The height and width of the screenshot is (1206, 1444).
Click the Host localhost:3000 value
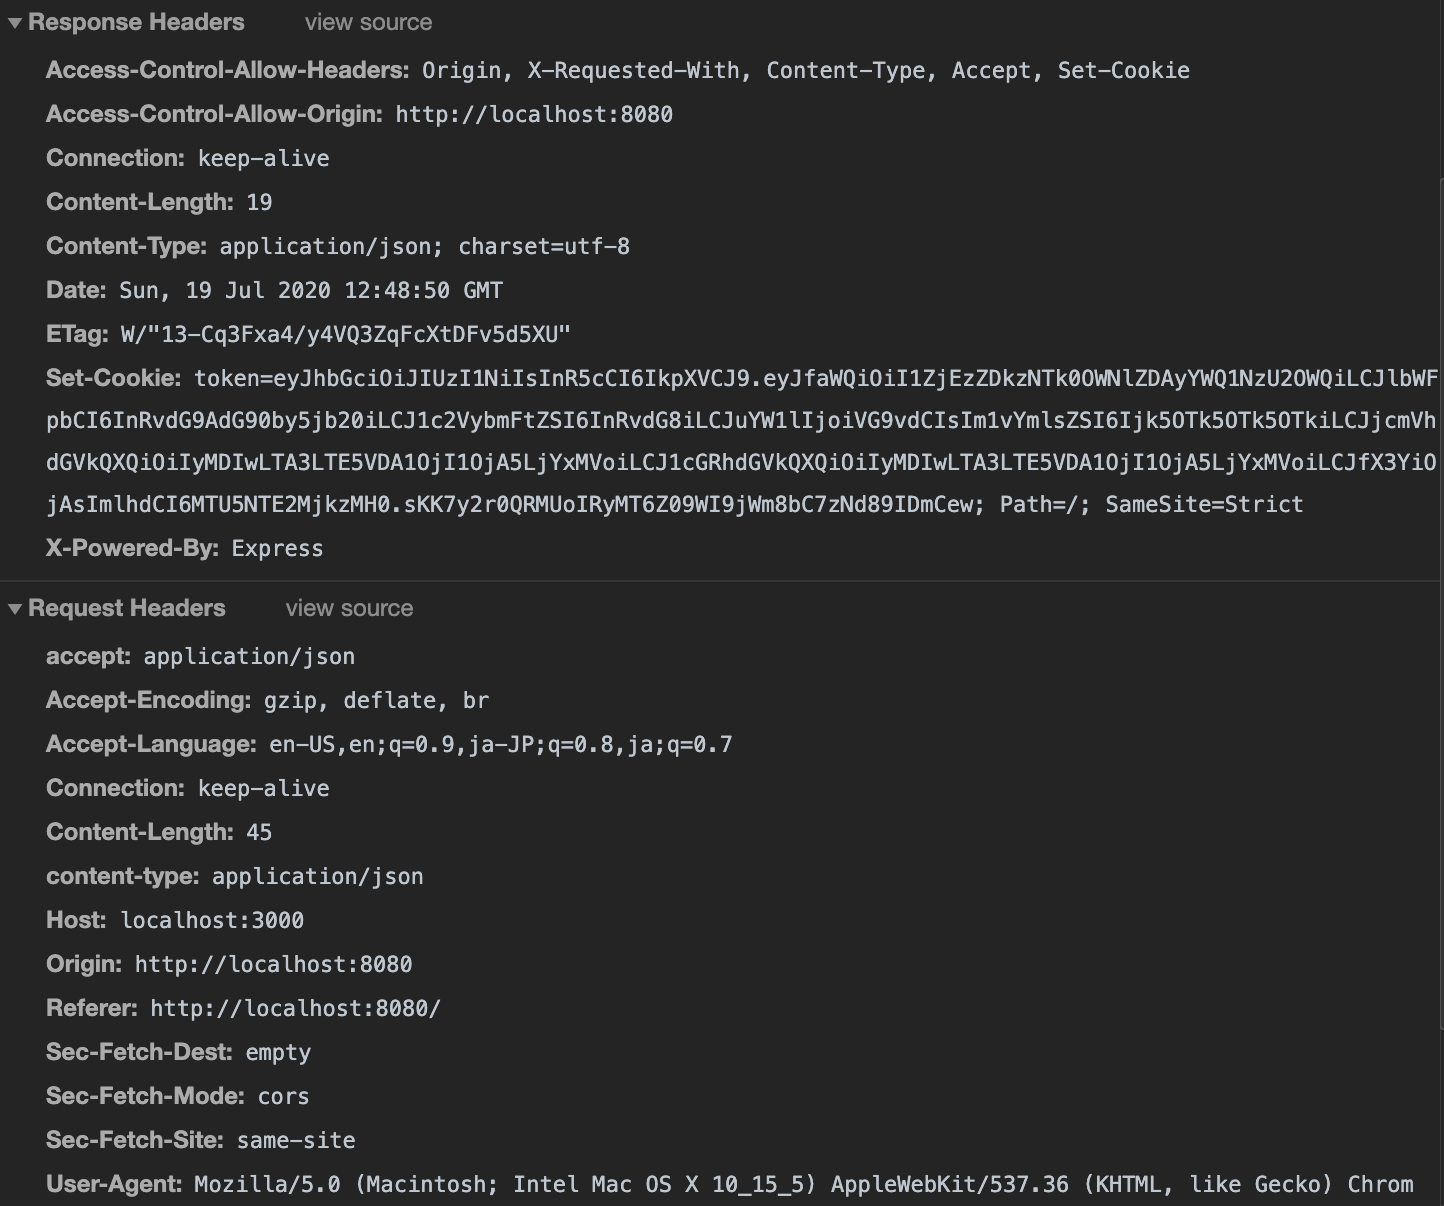click(212, 920)
